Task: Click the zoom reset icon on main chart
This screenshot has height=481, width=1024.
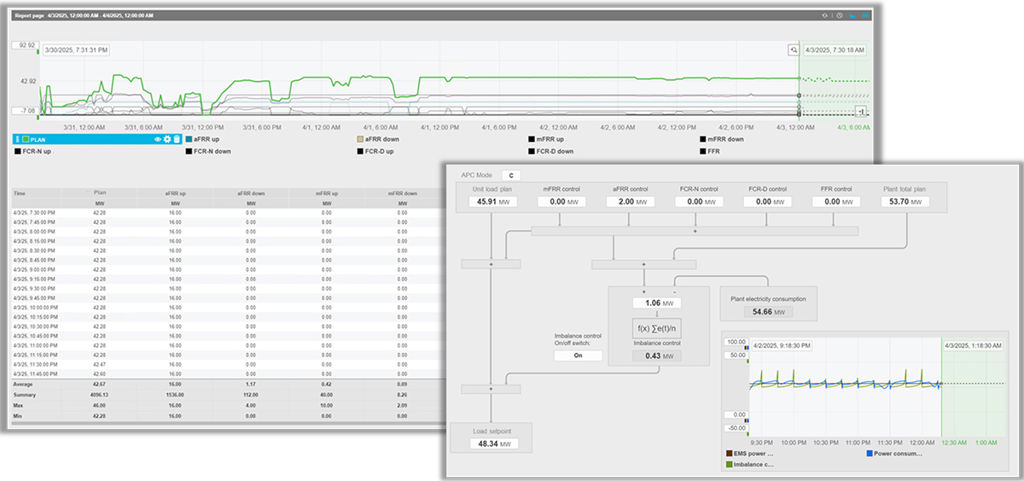Action: point(793,49)
